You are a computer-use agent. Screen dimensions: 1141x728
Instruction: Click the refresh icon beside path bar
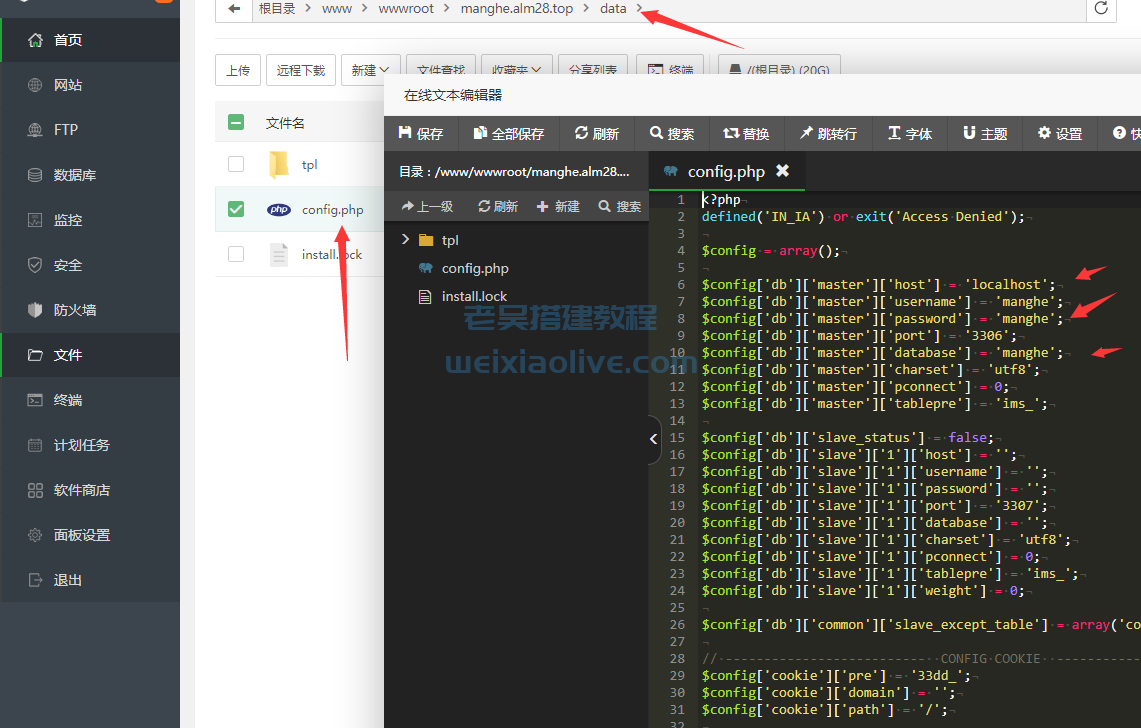[x=1102, y=9]
